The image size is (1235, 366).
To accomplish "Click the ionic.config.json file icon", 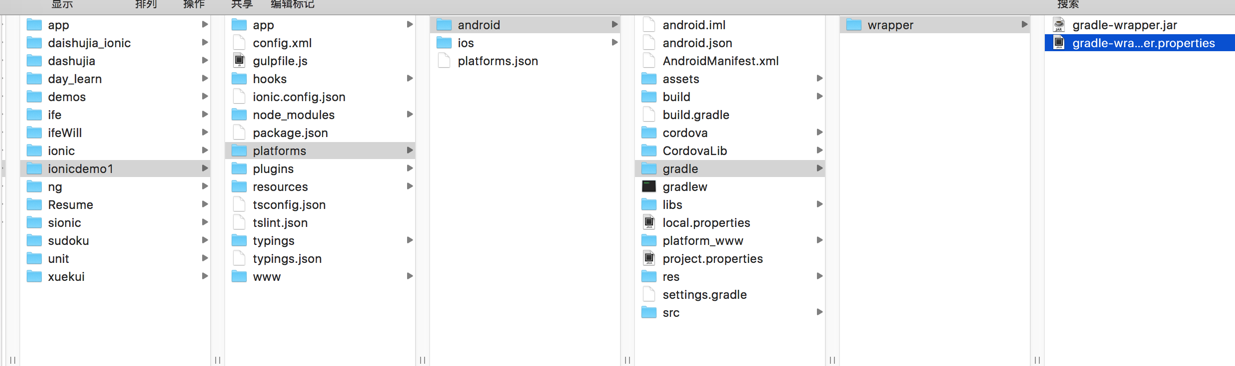I will (x=239, y=97).
